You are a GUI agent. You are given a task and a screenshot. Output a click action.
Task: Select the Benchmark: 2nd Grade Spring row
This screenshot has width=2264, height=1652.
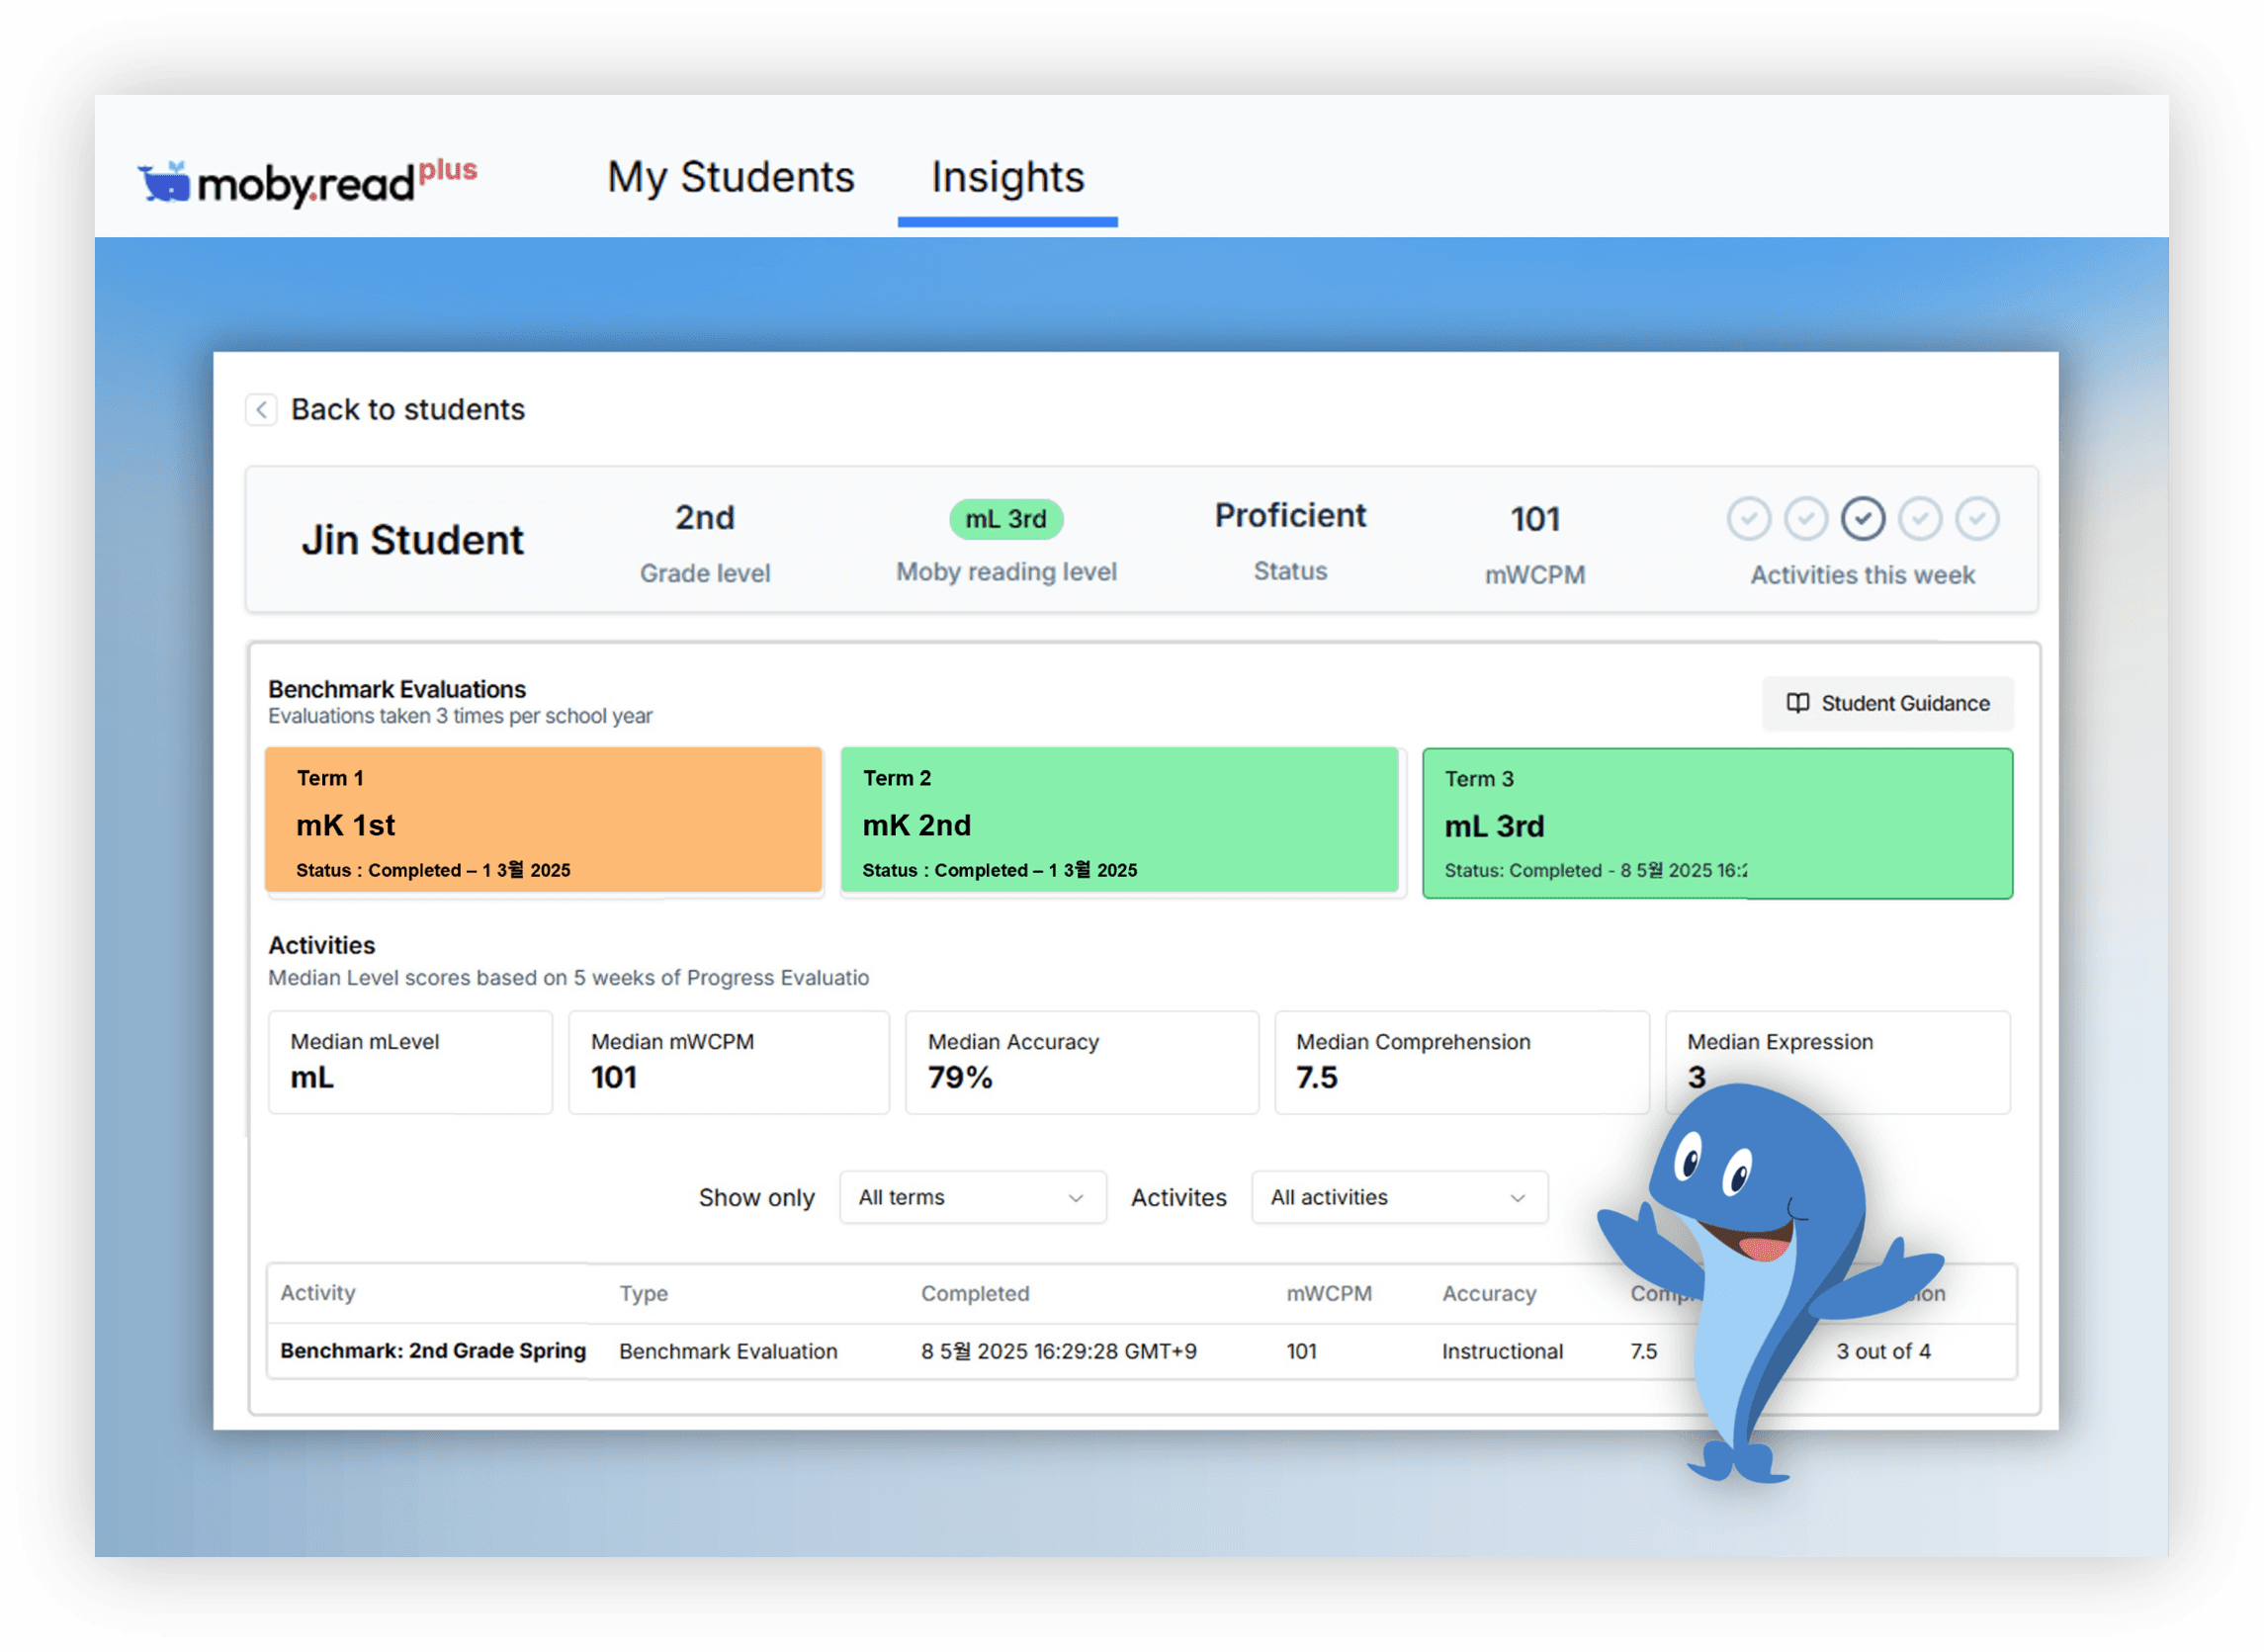[432, 1350]
